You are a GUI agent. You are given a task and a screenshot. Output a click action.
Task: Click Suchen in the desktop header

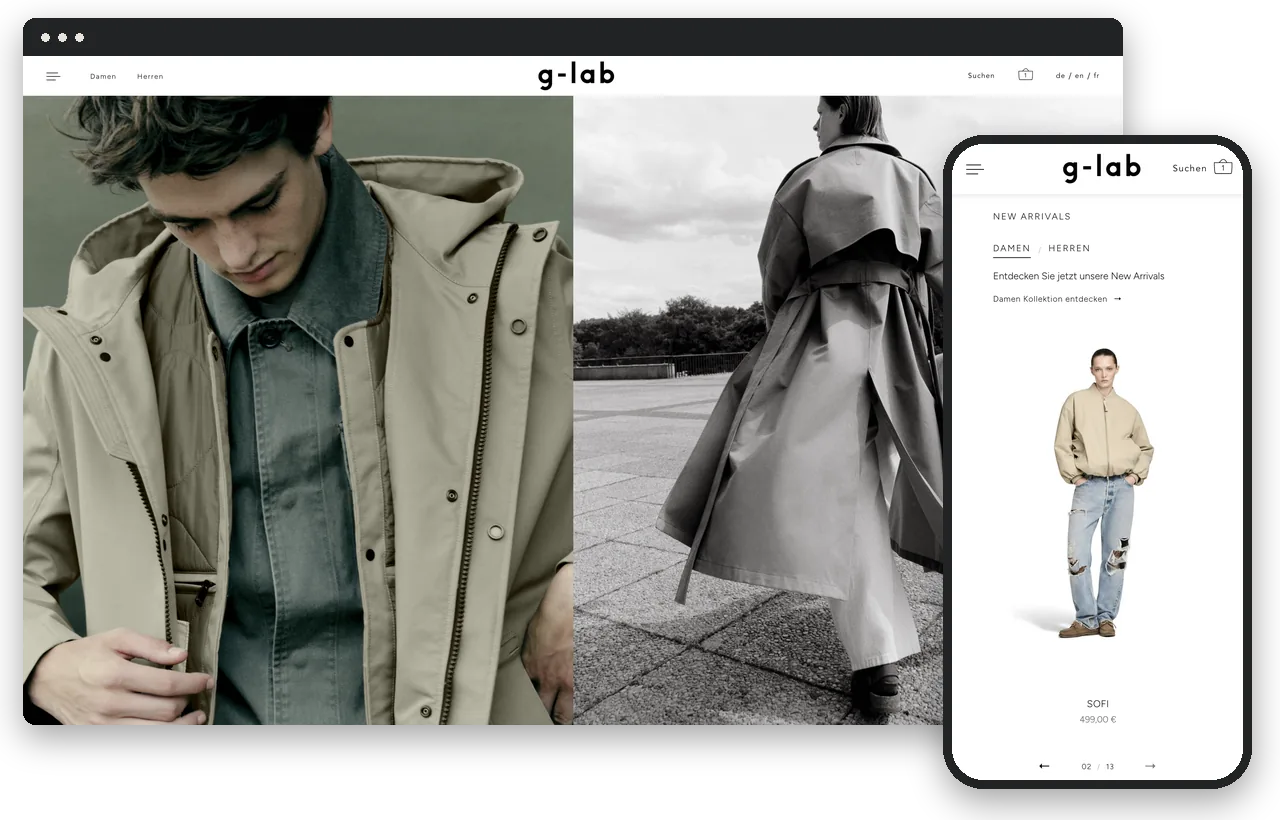pos(981,76)
